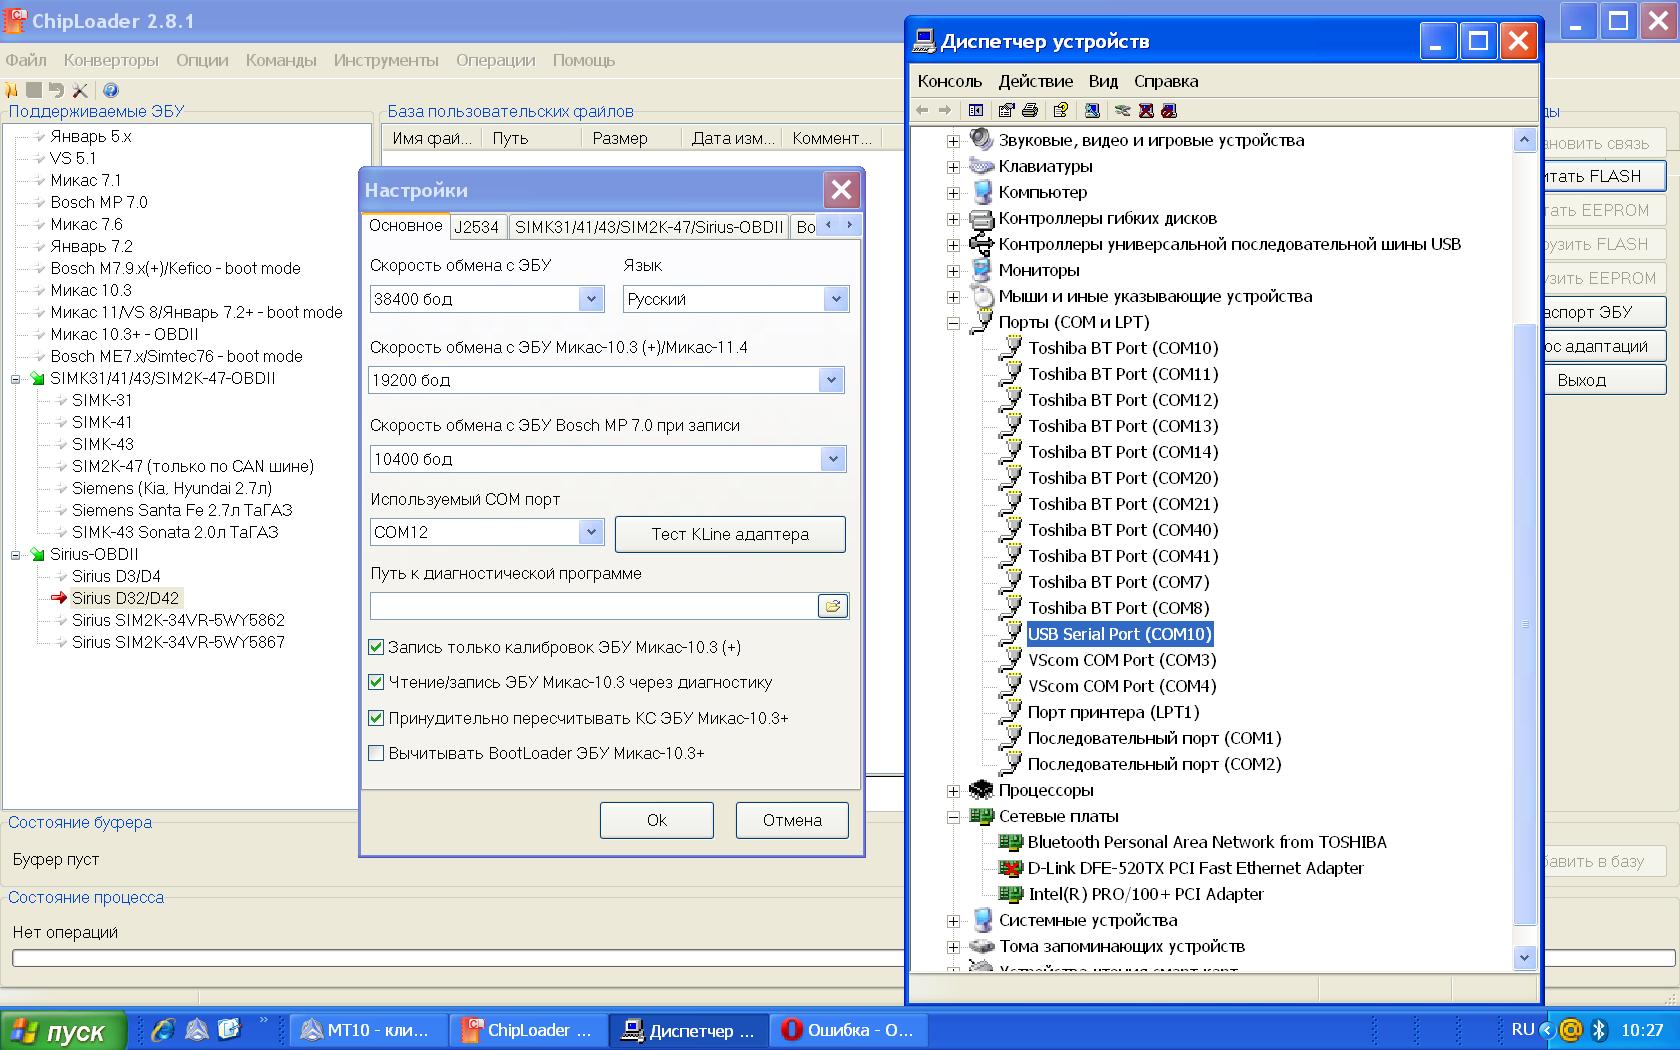Select Bosch MP 7.0 in ECU list
Screen dimensions: 1680x1050
[x=99, y=202]
